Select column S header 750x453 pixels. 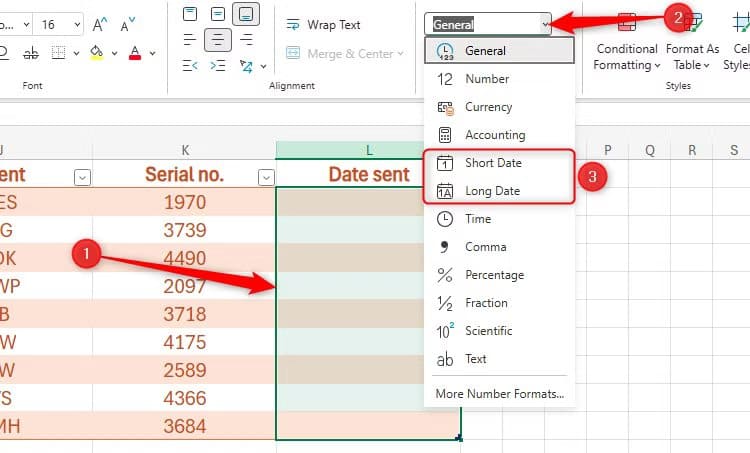pos(734,150)
